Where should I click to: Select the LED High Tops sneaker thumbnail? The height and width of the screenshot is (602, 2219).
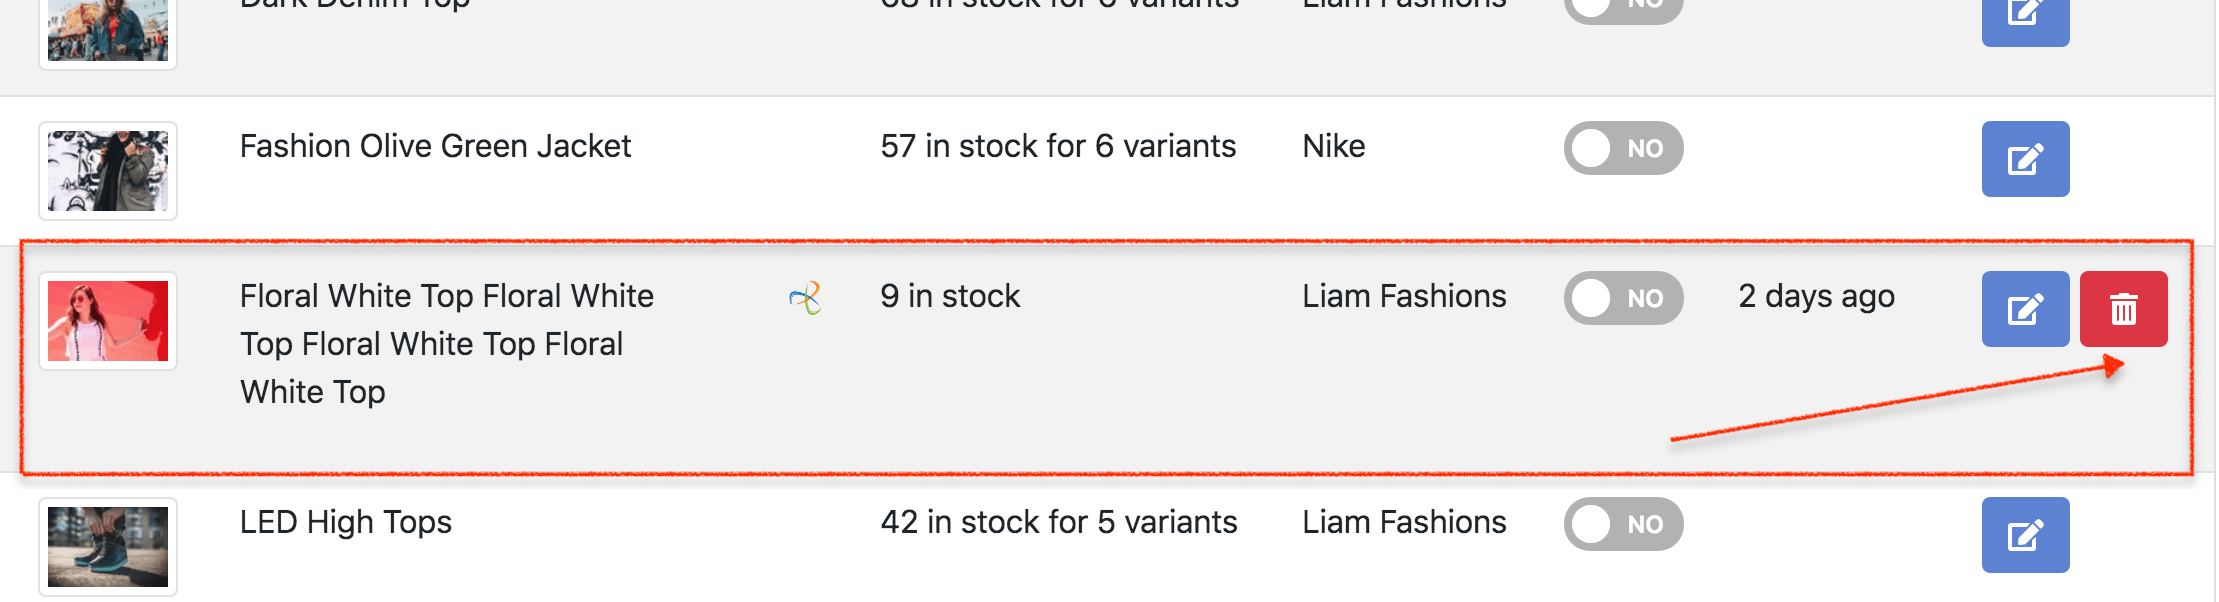click(x=108, y=546)
